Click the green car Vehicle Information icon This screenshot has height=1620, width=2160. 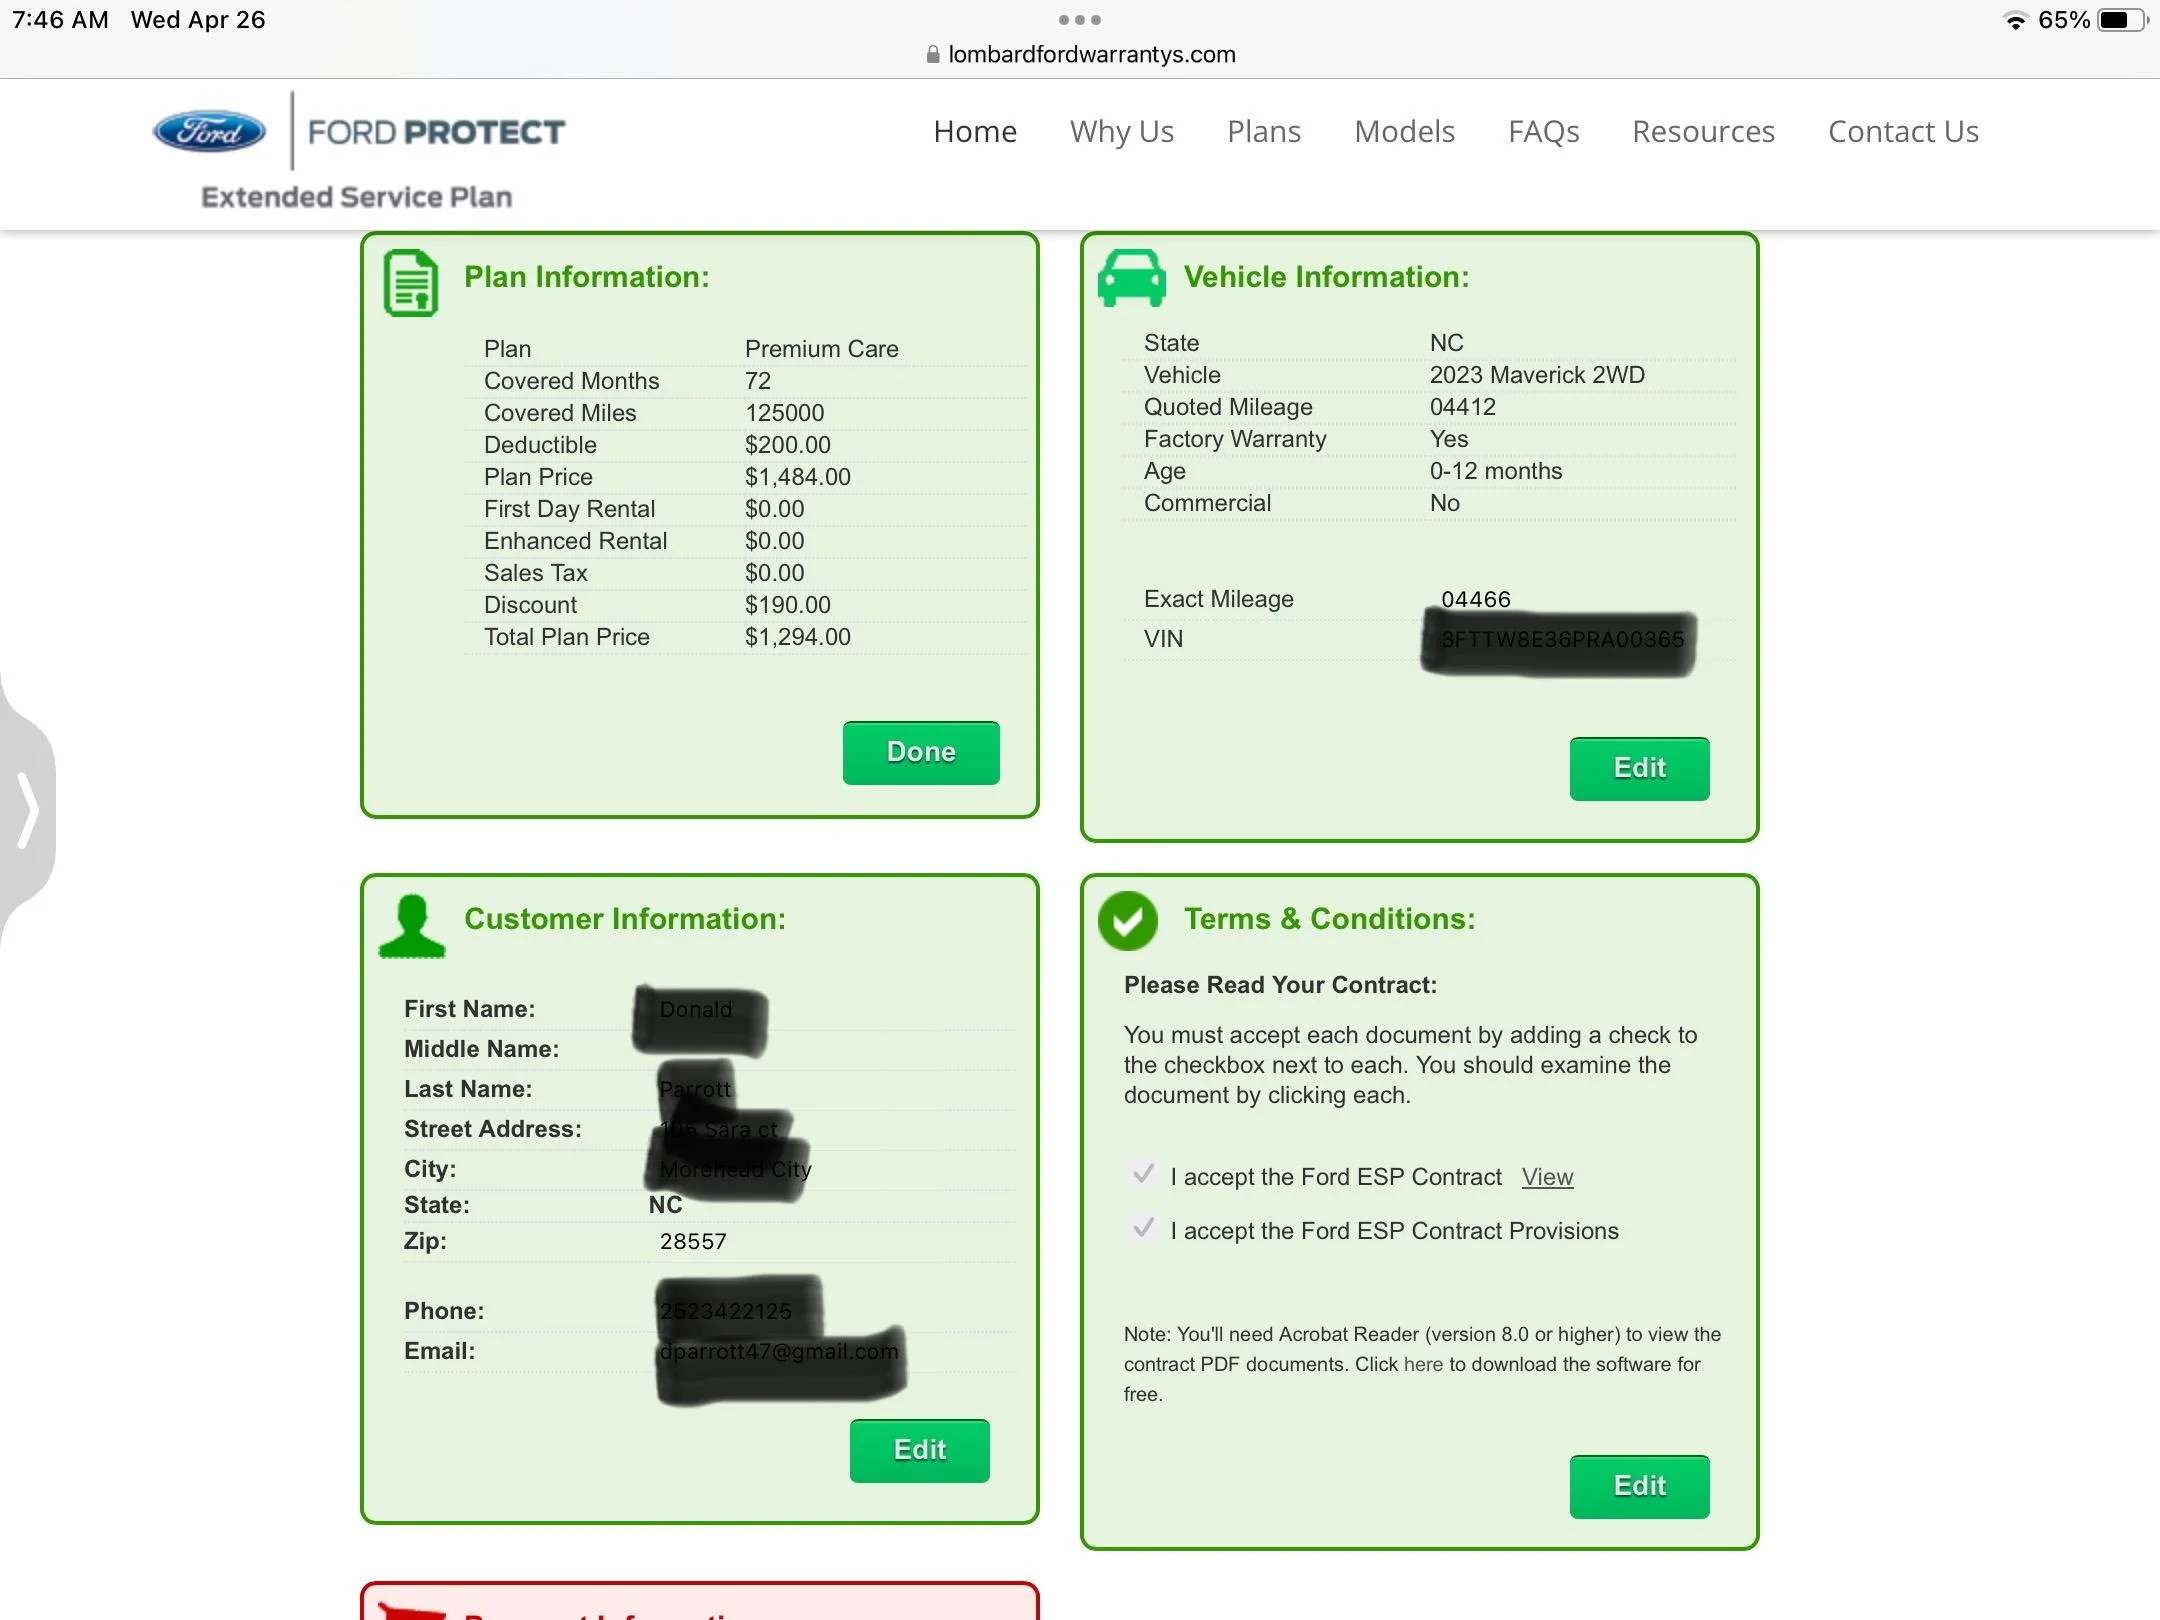pyautogui.click(x=1131, y=277)
